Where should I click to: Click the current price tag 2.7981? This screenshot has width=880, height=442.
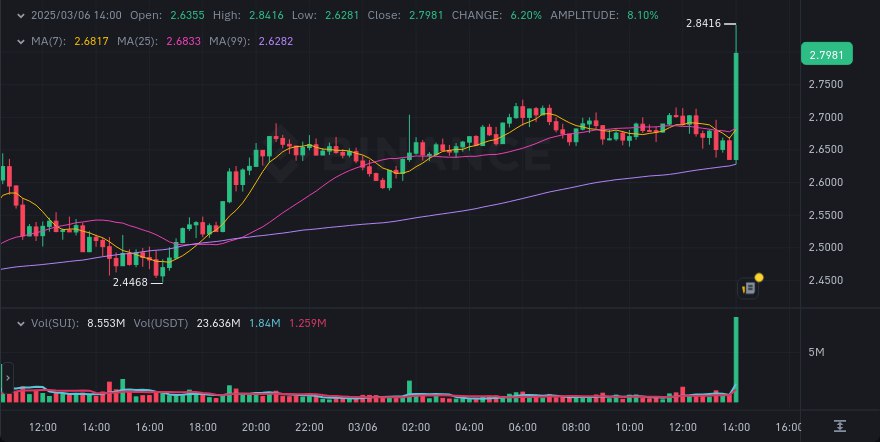point(827,54)
